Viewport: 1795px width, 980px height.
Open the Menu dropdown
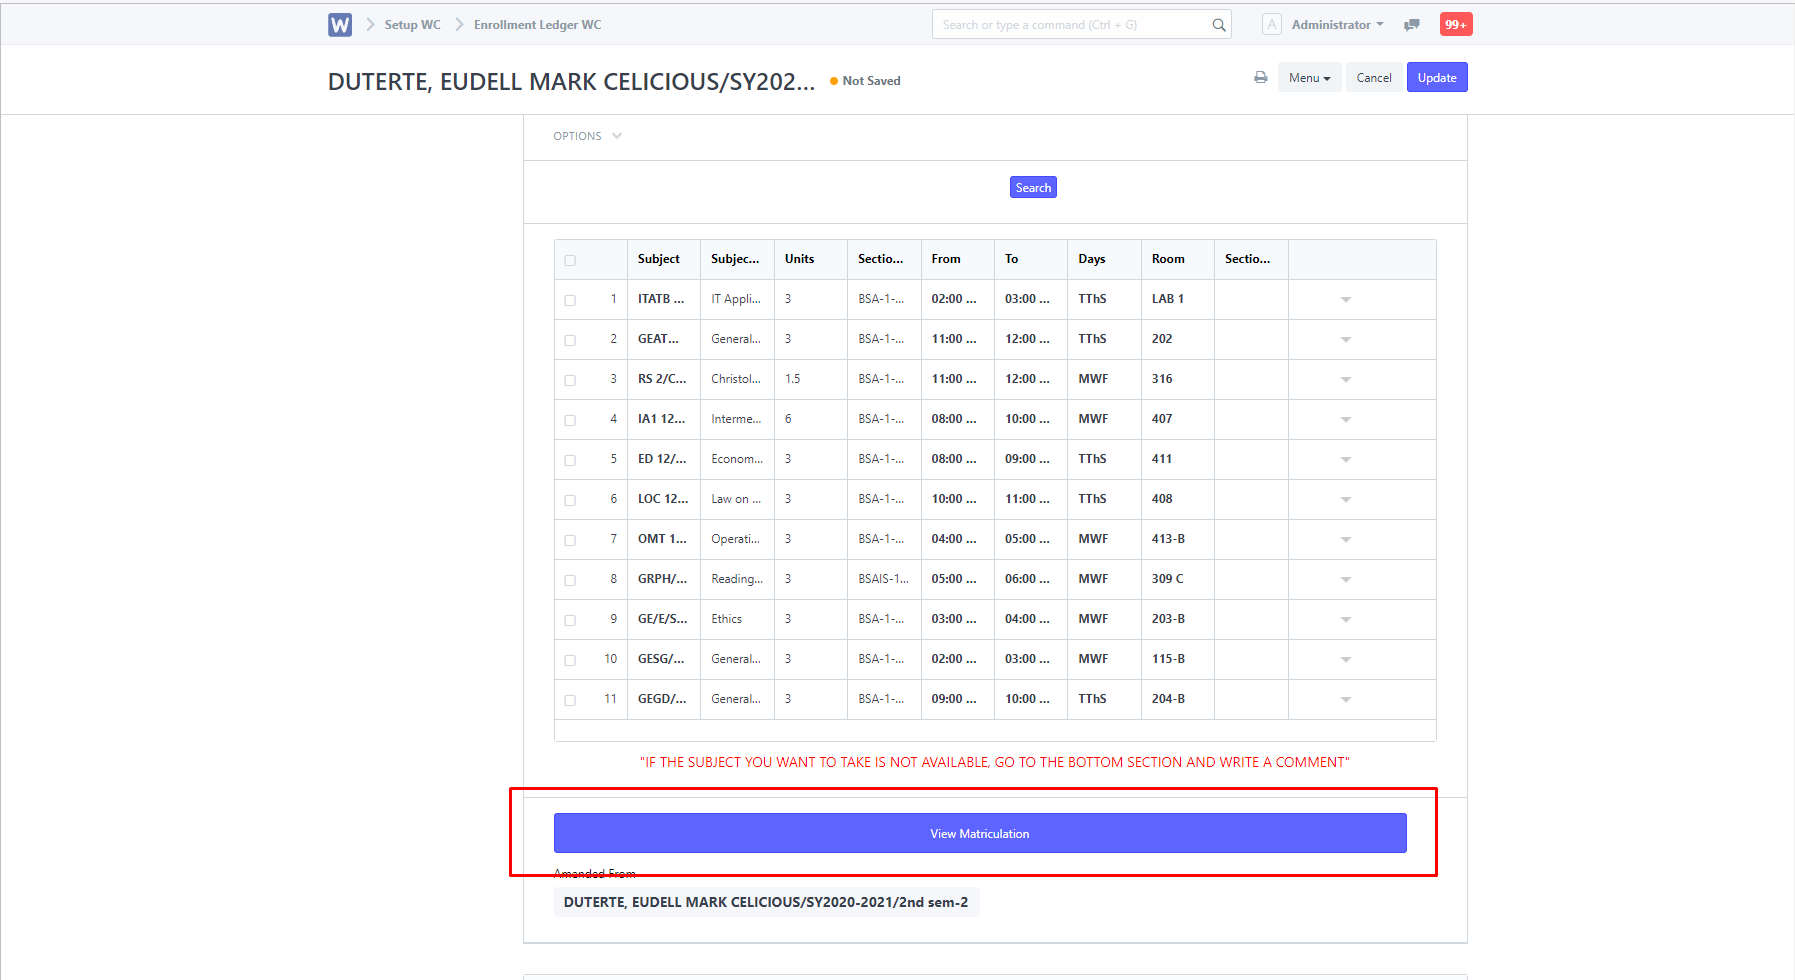(1309, 78)
